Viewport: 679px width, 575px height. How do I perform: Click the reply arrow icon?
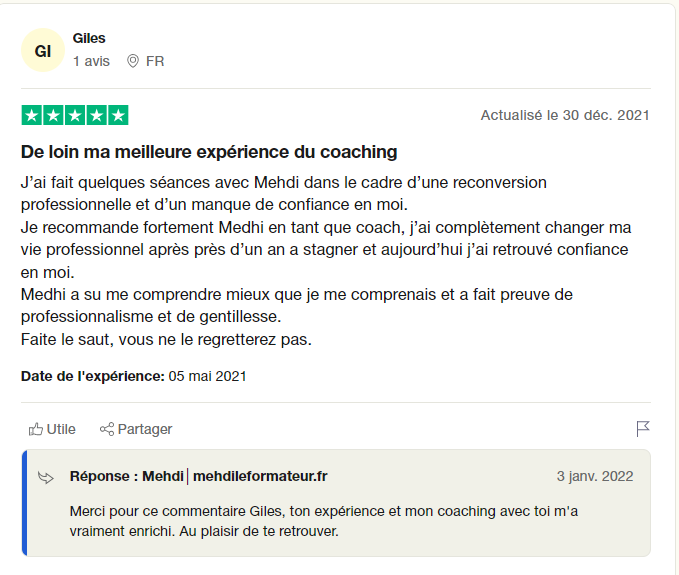tap(46, 477)
